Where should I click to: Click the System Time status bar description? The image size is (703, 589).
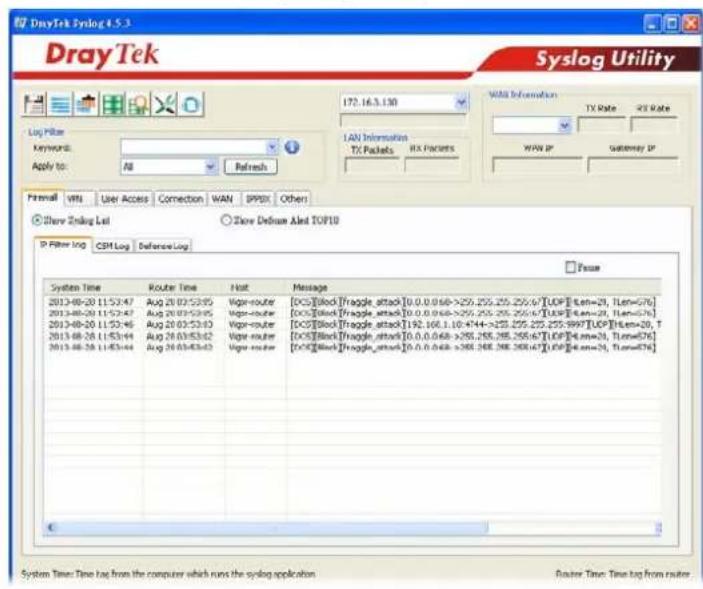tap(168, 574)
